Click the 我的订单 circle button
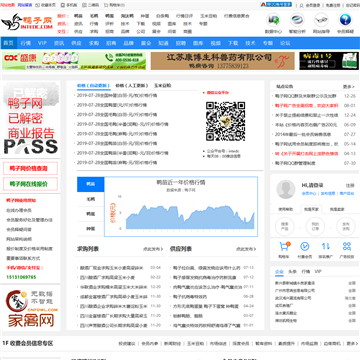Image resolution: width=360 pixels, height=360 pixels. (315, 226)
